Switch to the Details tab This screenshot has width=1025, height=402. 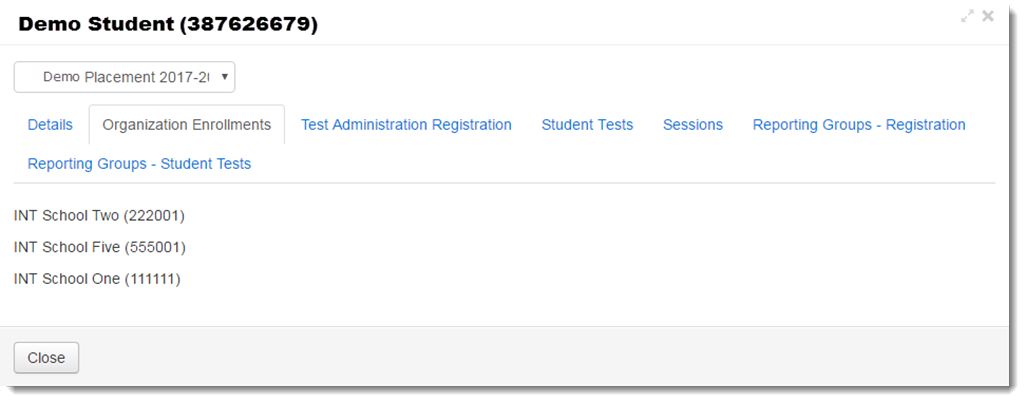coord(50,125)
